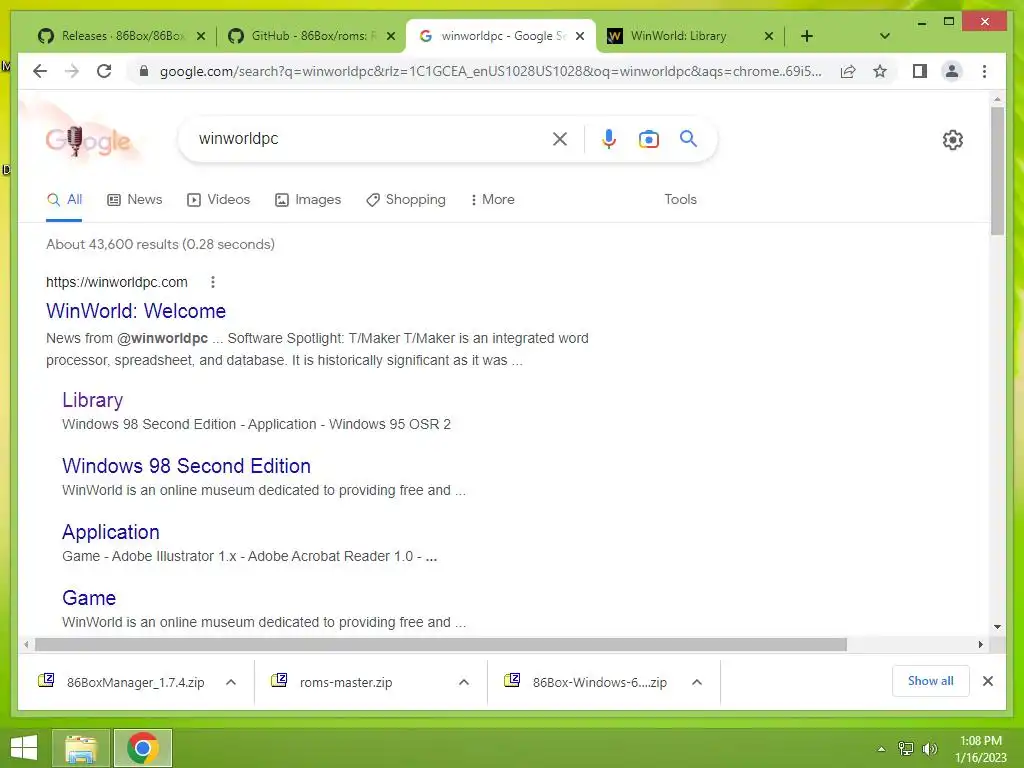The width and height of the screenshot is (1024, 768).
Task: Go forward with the arrow button
Action: (x=72, y=71)
